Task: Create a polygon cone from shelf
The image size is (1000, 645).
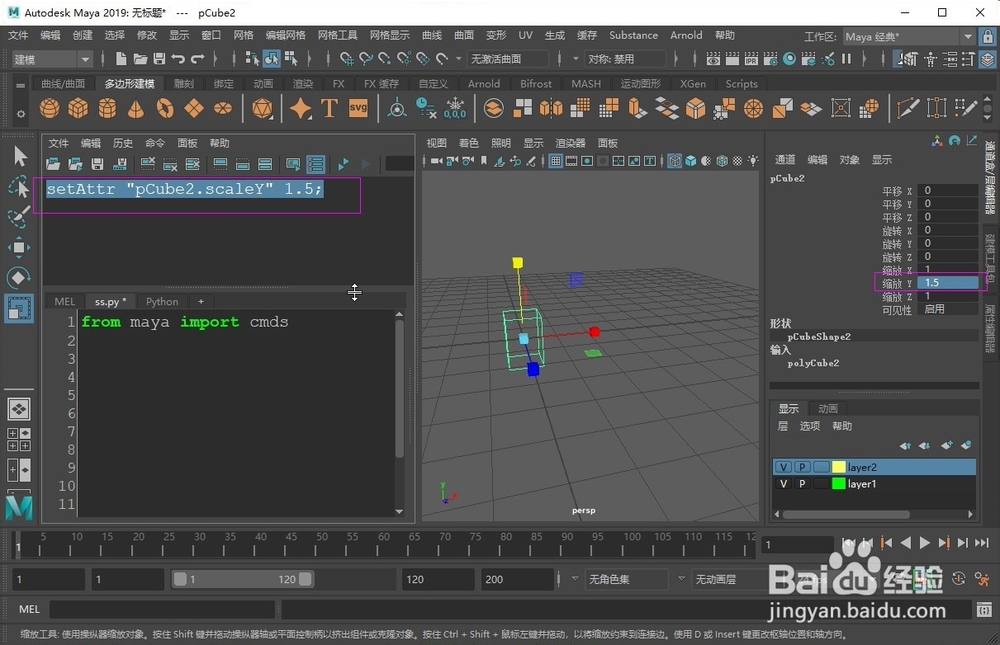Action: [136, 108]
